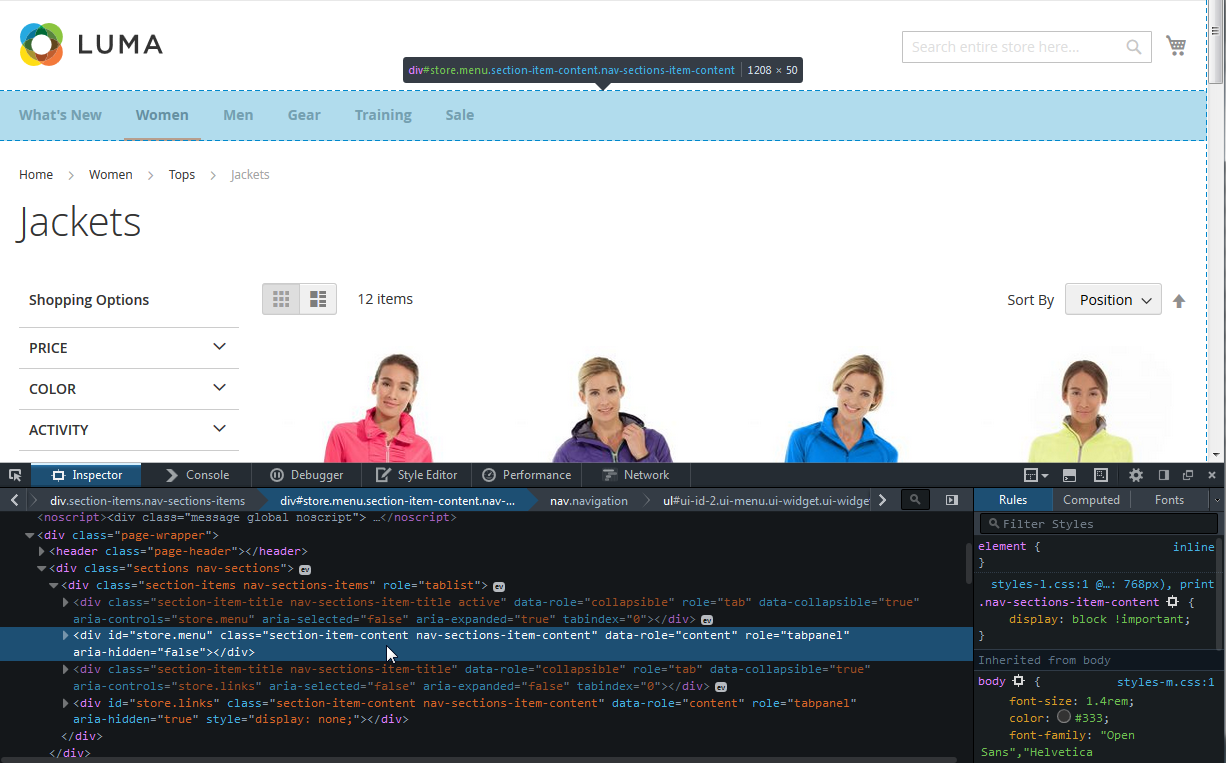Open the Inspector tab
The image size is (1226, 763).
coord(86,475)
